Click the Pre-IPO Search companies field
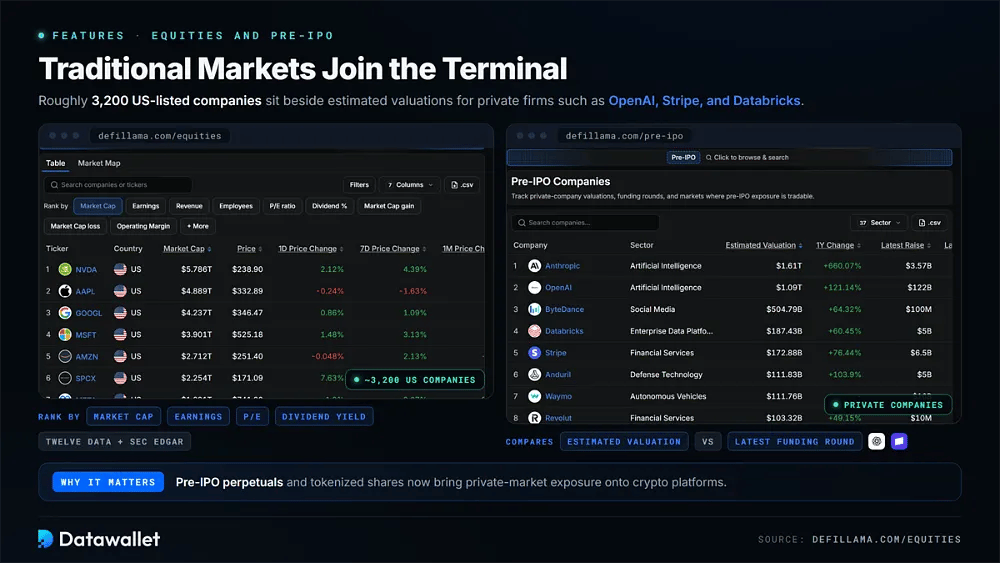Image resolution: width=1000 pixels, height=563 pixels. (x=585, y=223)
